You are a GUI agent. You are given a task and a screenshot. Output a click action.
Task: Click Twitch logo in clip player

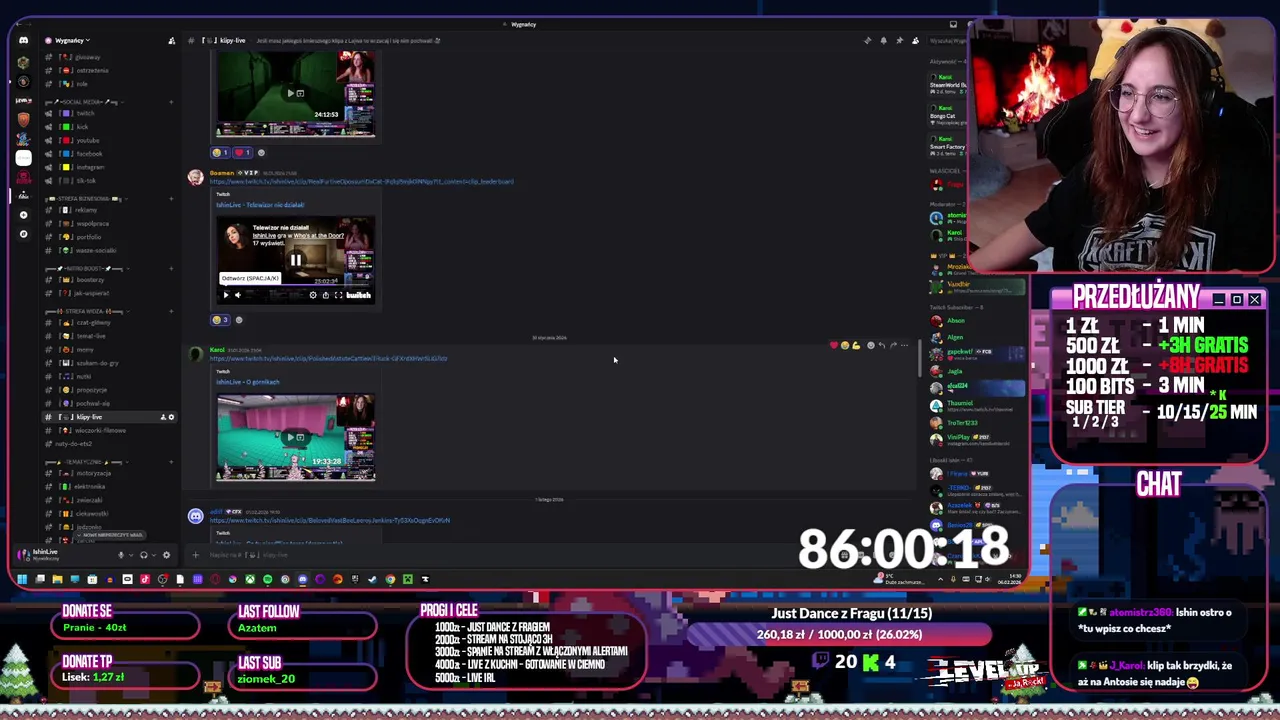point(358,295)
